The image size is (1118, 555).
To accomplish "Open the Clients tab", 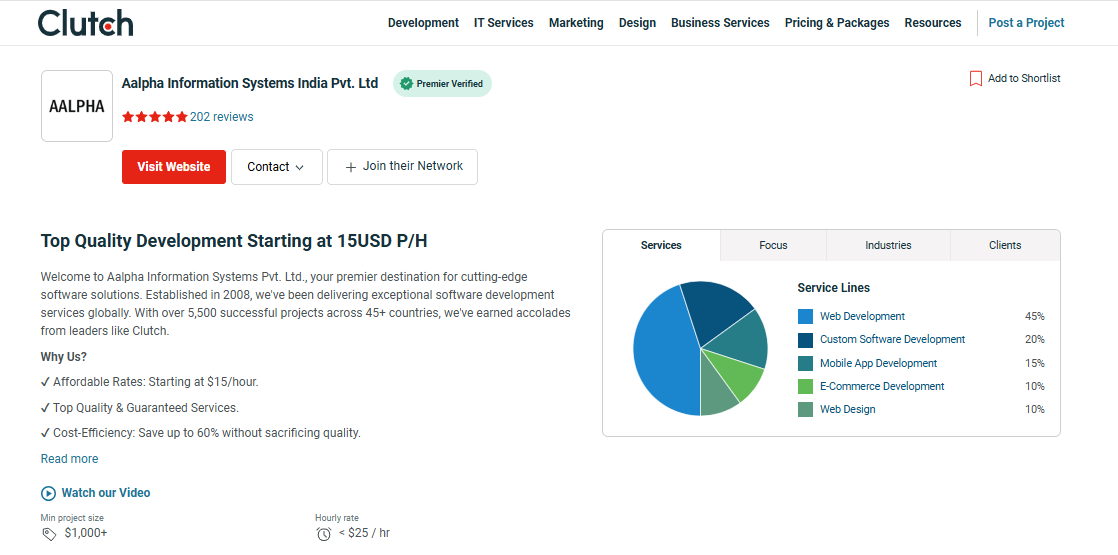I will point(1005,245).
